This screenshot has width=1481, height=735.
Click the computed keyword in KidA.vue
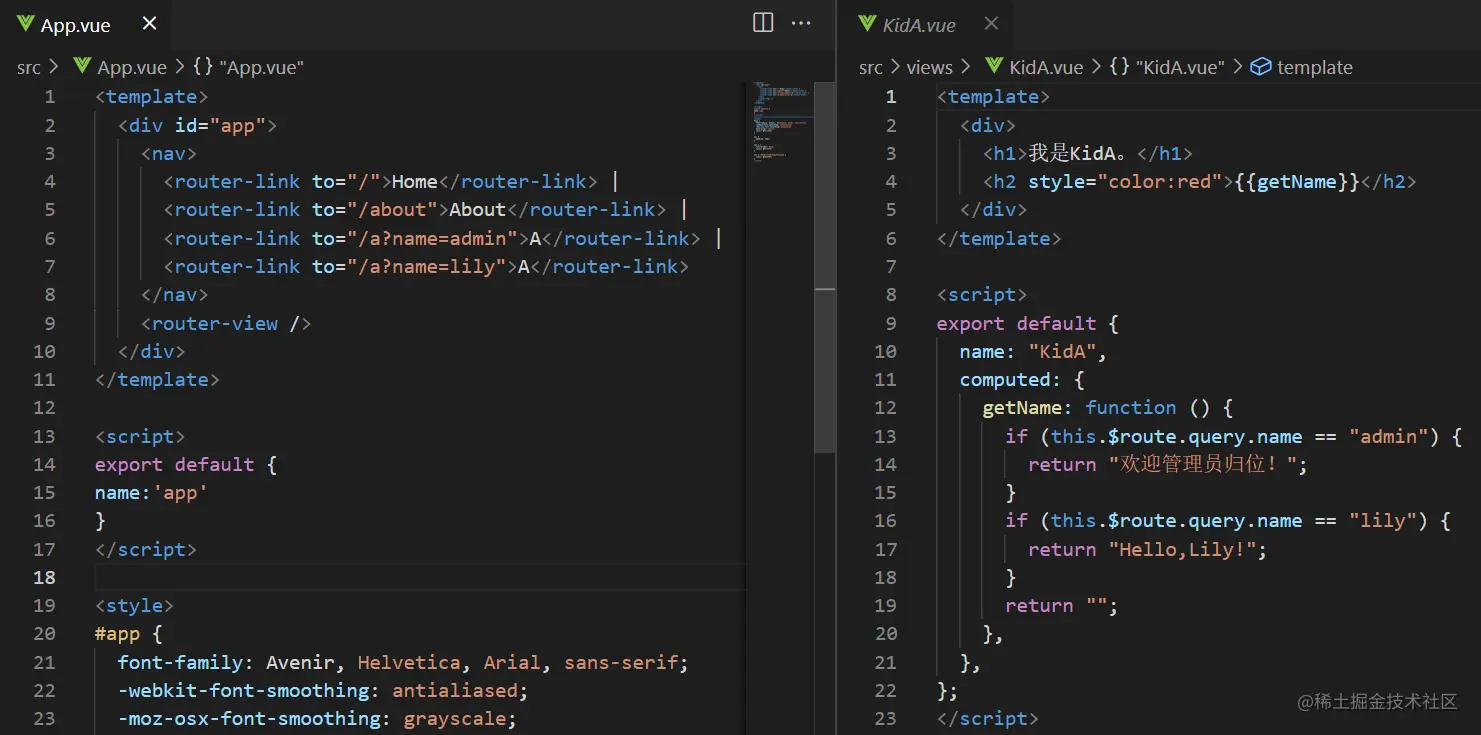pos(1005,379)
